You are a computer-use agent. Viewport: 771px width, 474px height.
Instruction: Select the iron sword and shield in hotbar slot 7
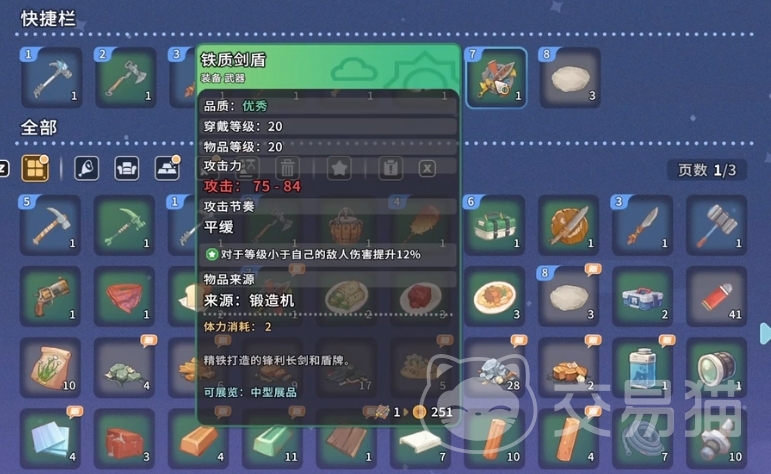pos(496,78)
